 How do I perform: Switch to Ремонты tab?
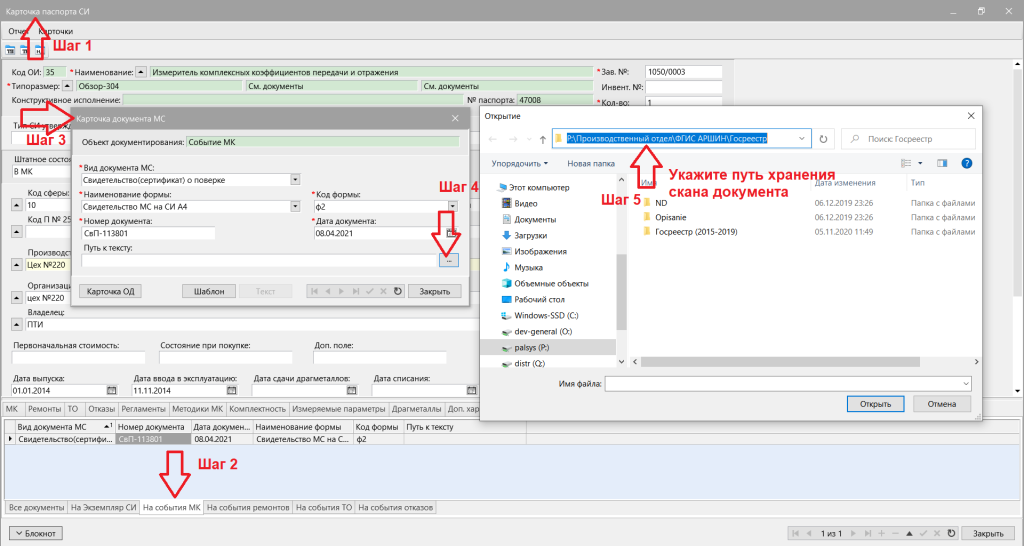click(44, 409)
